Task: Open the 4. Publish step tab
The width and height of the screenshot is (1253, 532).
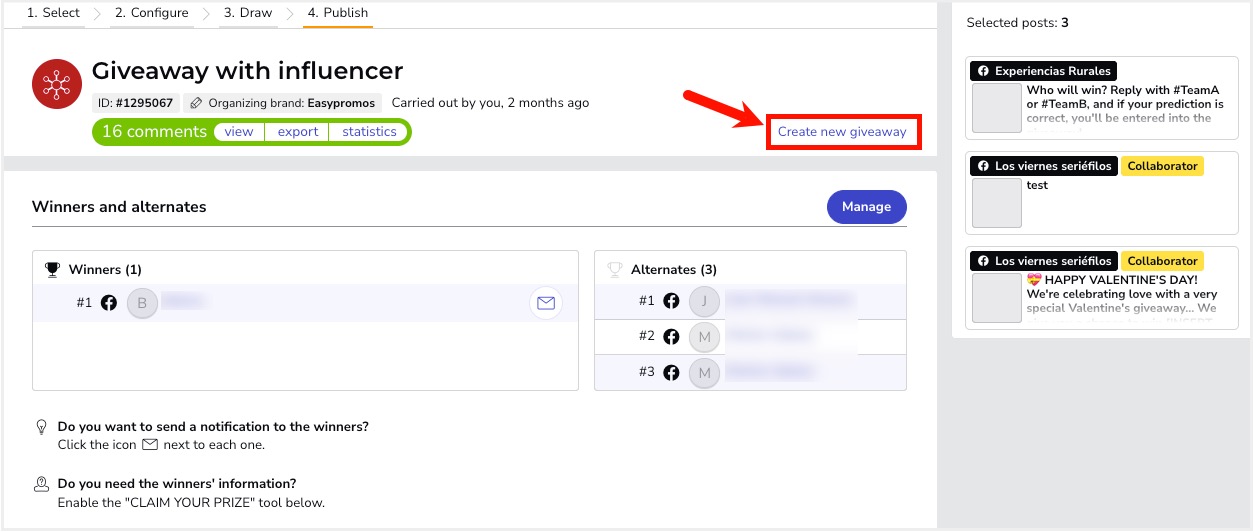Action: pyautogui.click(x=338, y=13)
